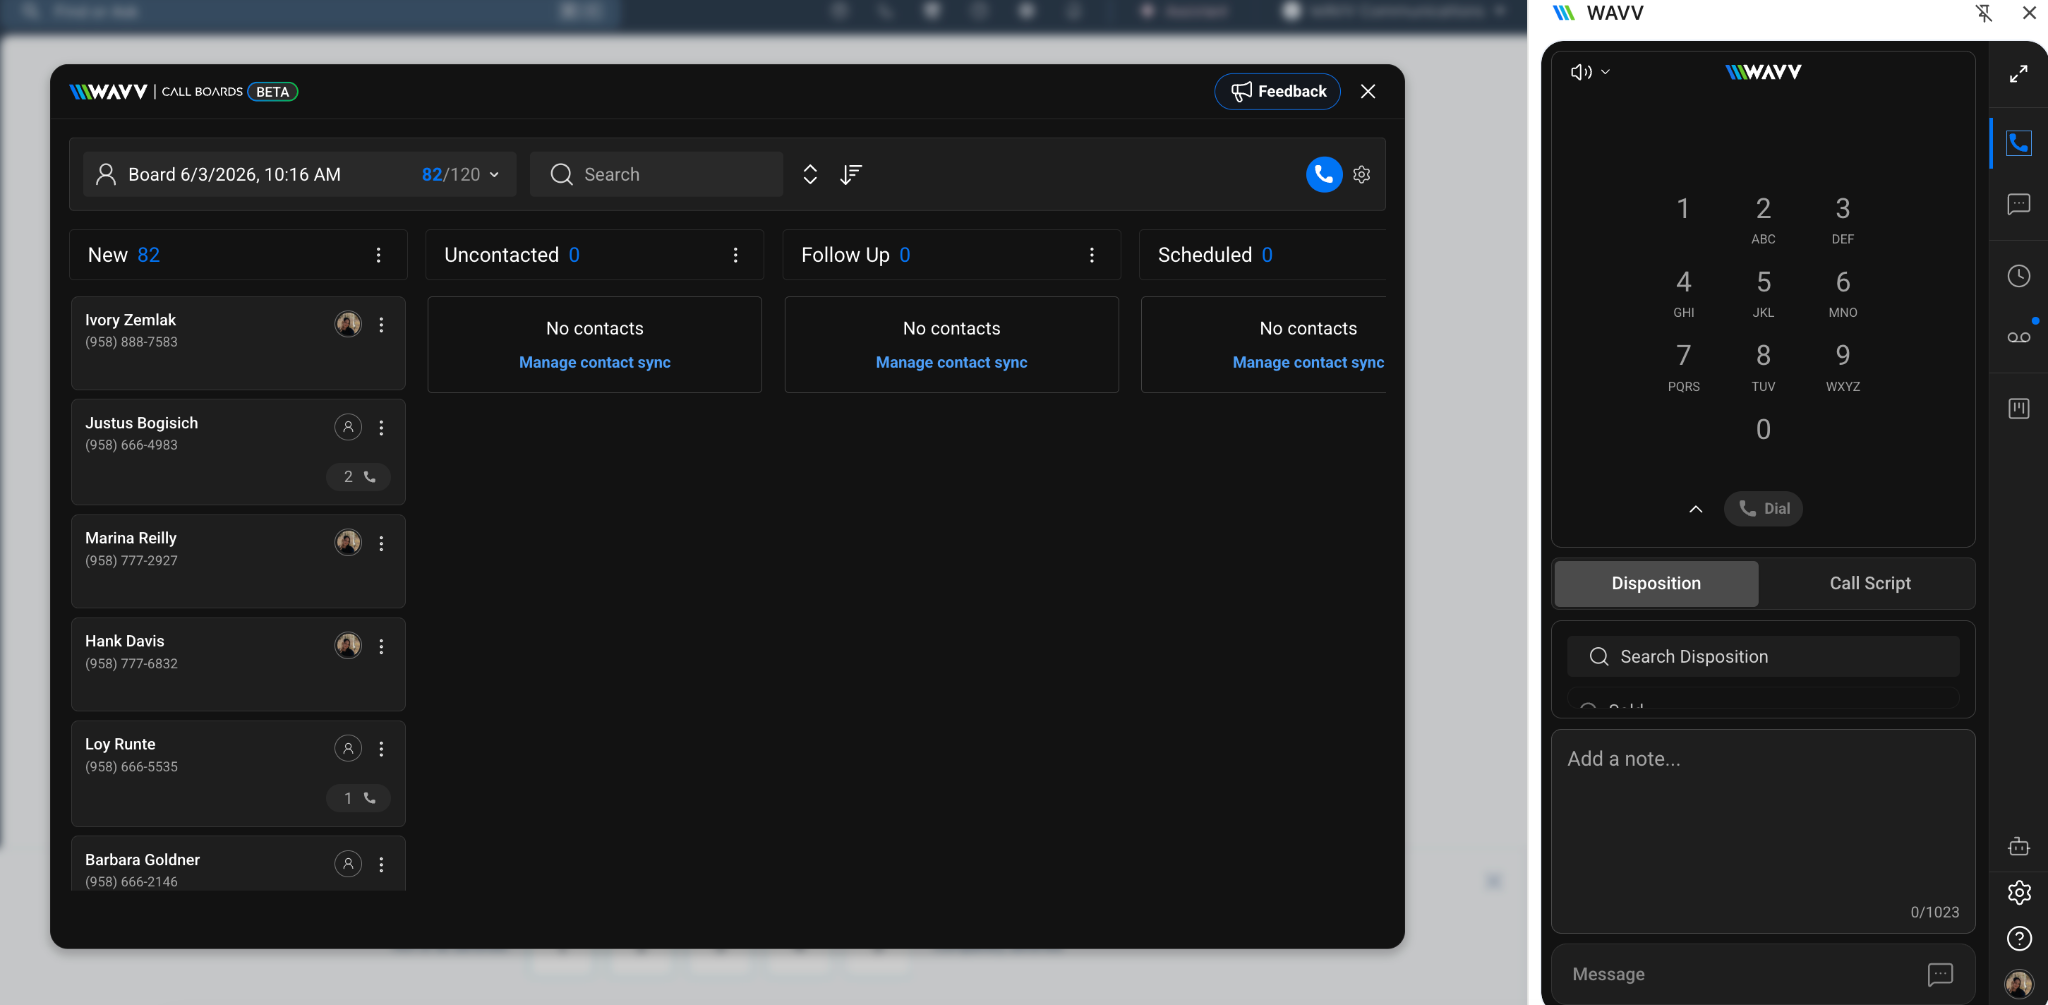Open audio output speaker dropdown
This screenshot has height=1005, width=2048.
click(1589, 72)
